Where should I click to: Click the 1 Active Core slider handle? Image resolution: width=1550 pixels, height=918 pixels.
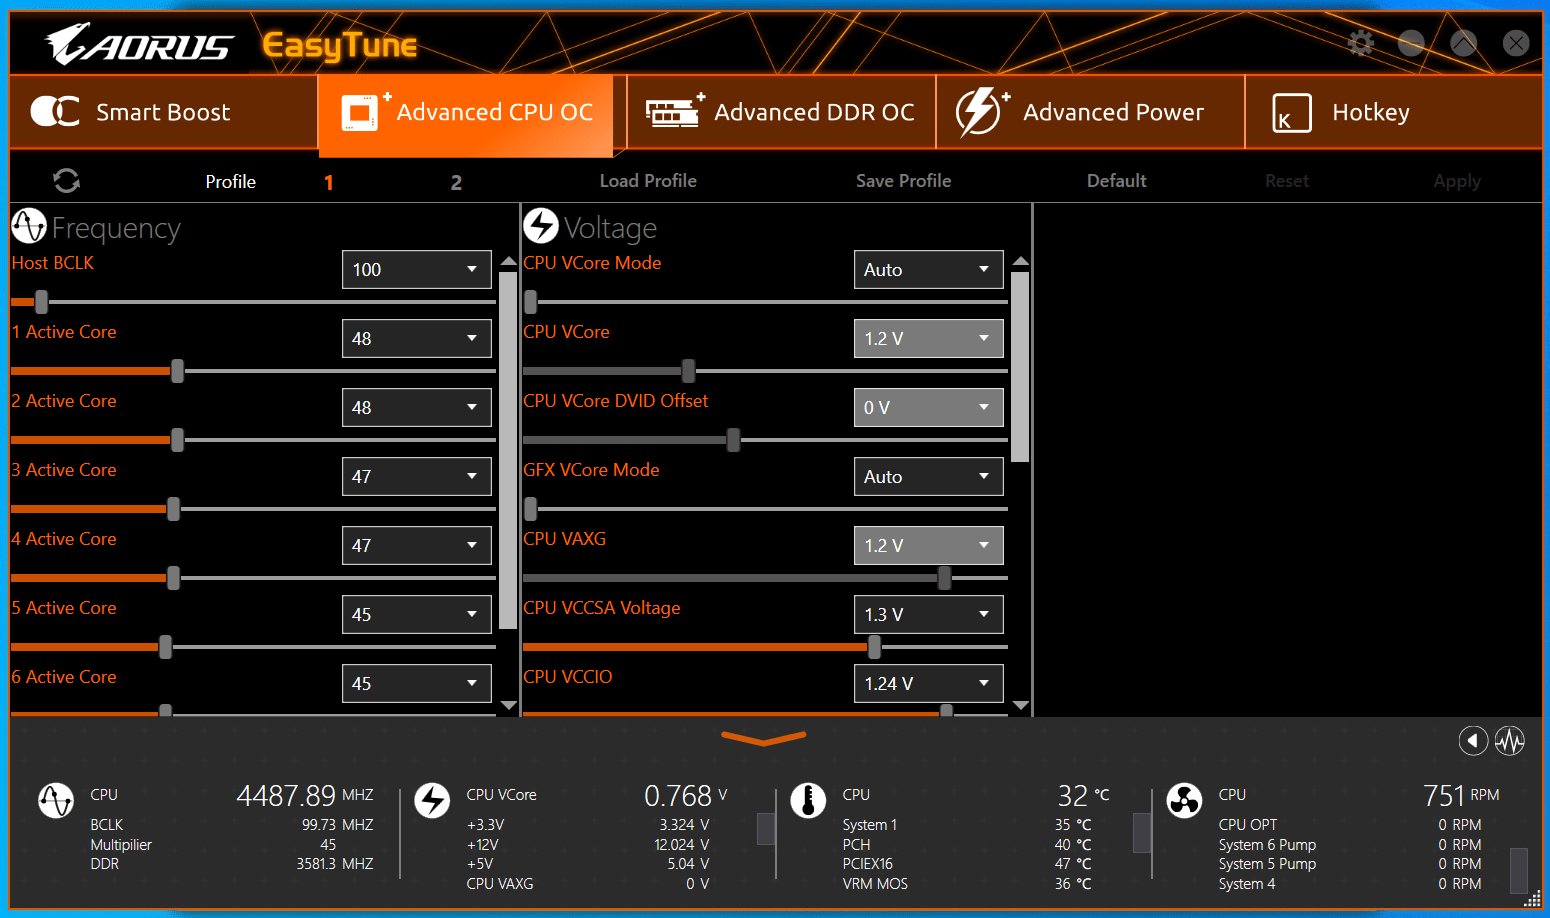(x=177, y=371)
